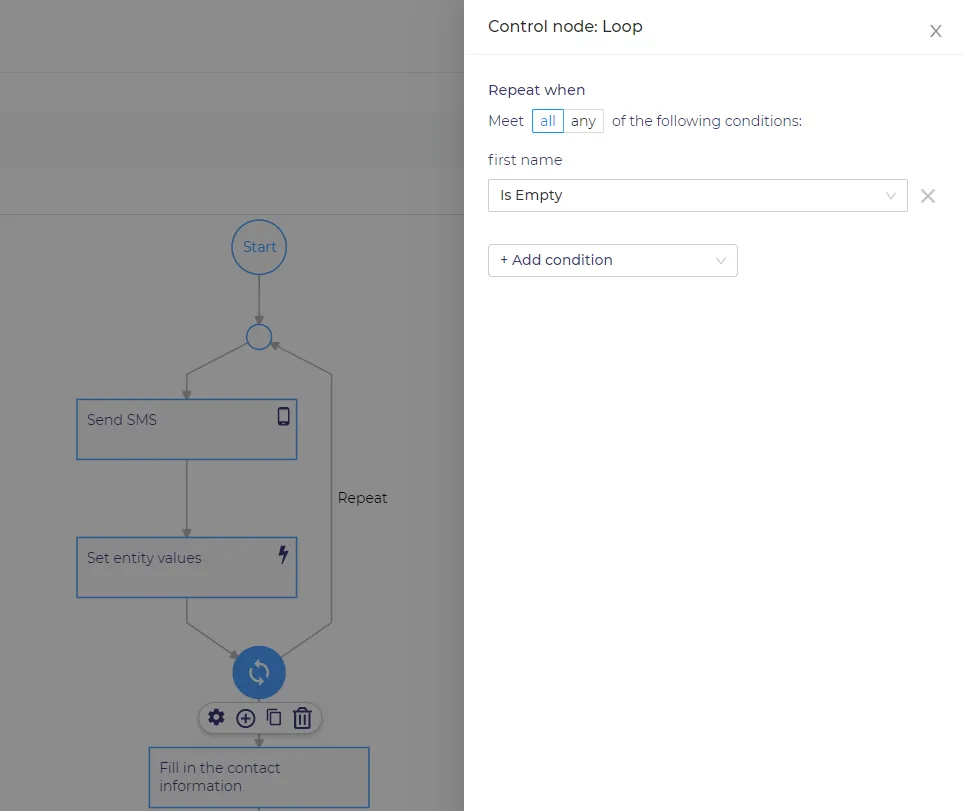Open settings gear for the loop node
963x811 pixels.
pyautogui.click(x=216, y=717)
